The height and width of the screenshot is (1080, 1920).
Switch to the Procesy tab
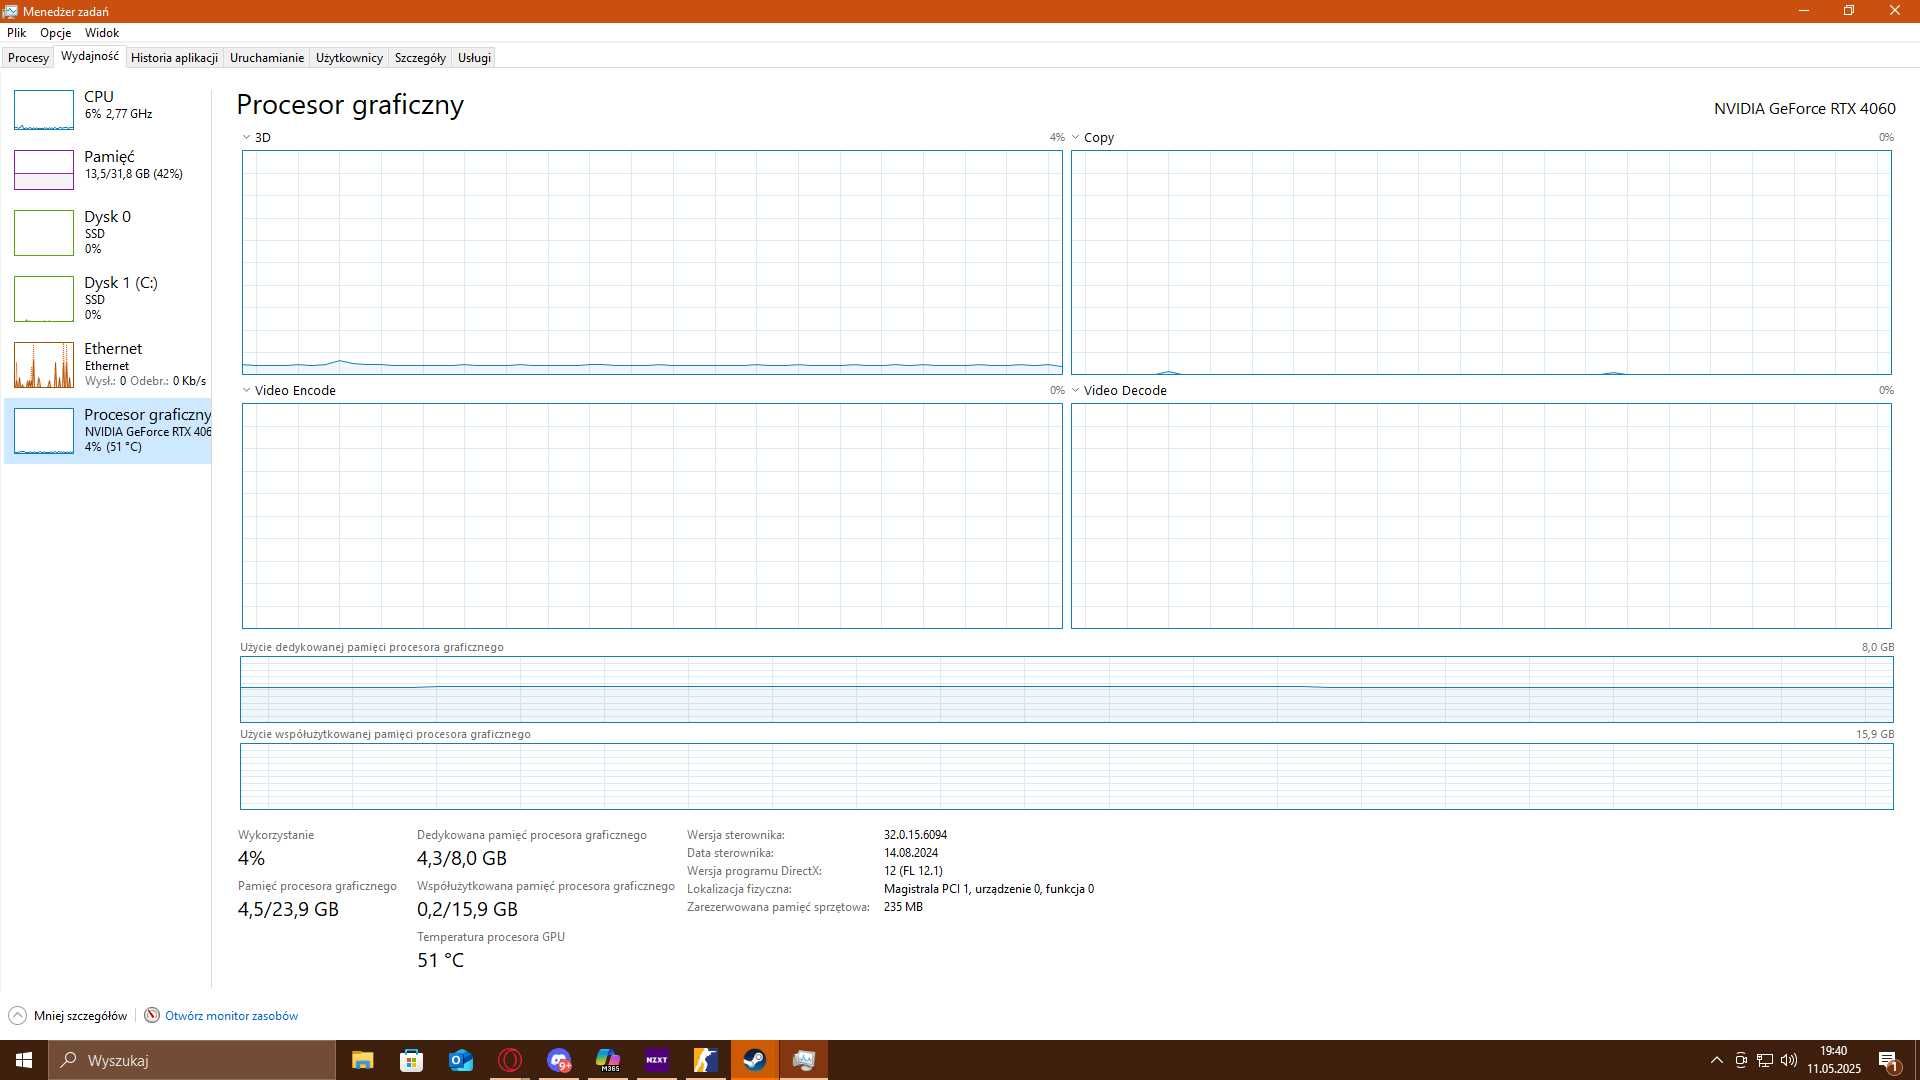click(x=28, y=58)
